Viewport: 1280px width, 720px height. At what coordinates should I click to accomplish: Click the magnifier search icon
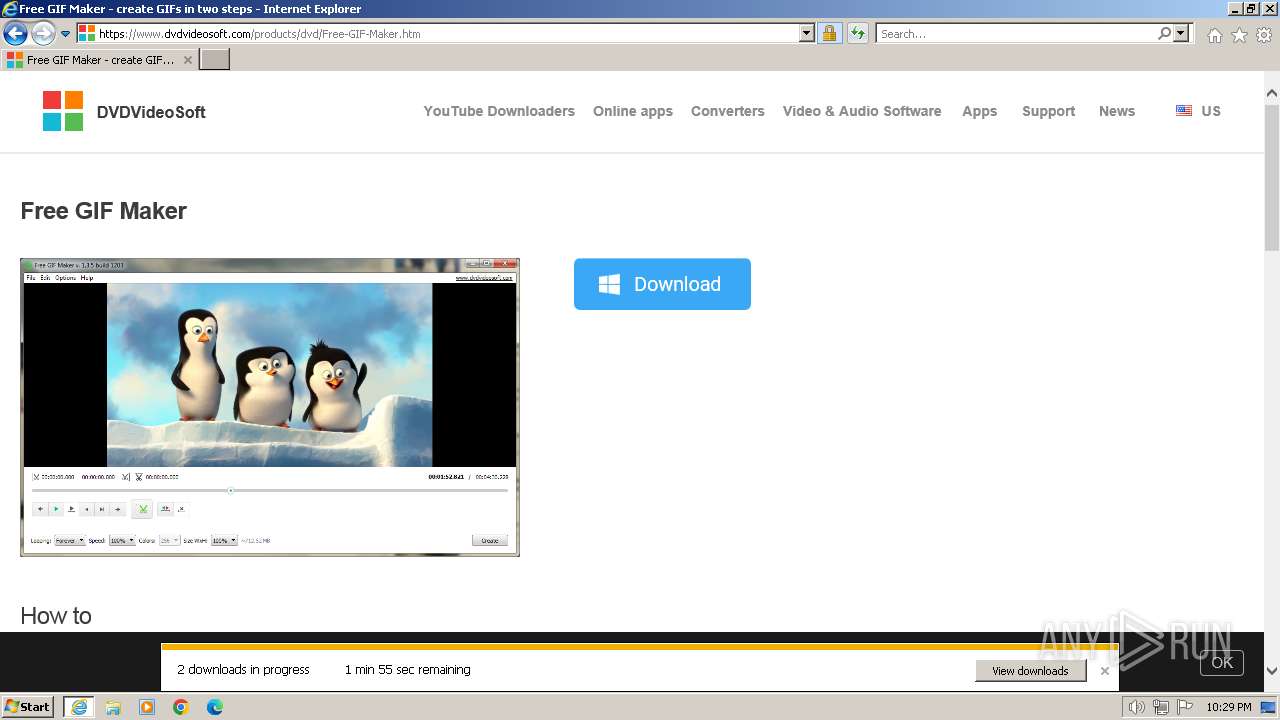1164,33
